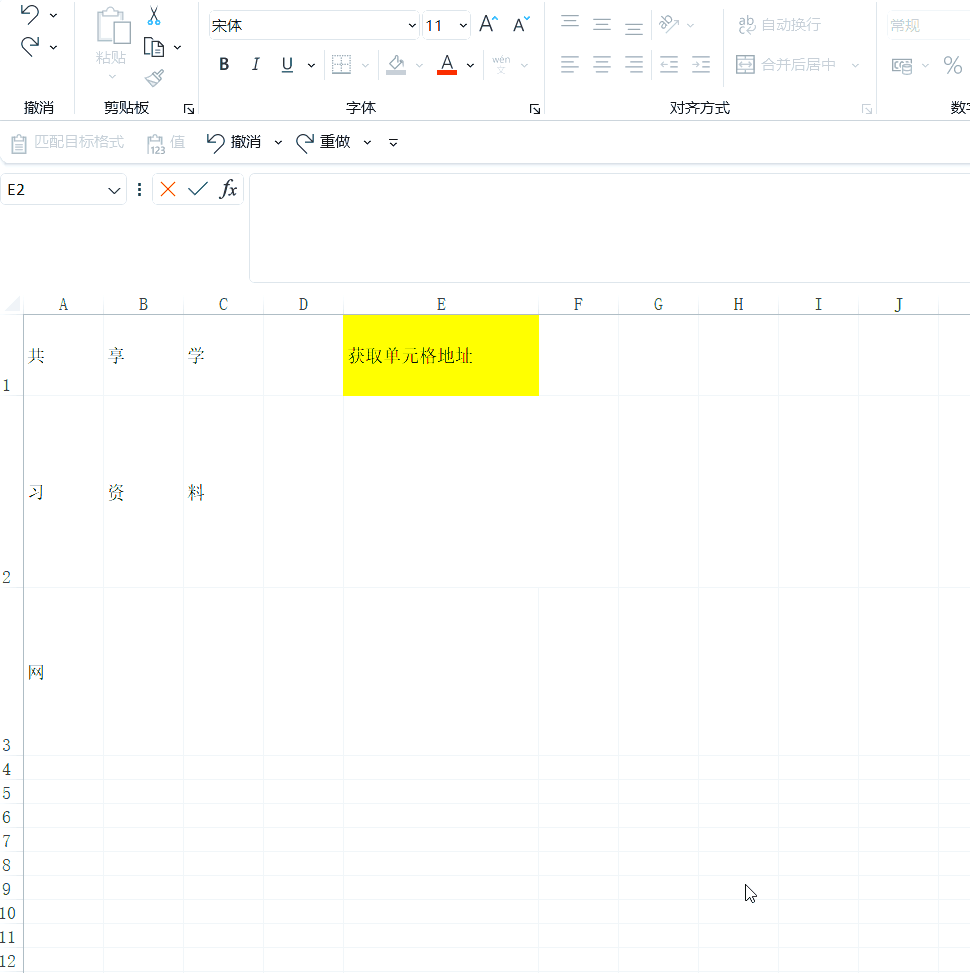This screenshot has height=973, width=970.
Task: Toggle underline formatting
Action: pos(287,65)
